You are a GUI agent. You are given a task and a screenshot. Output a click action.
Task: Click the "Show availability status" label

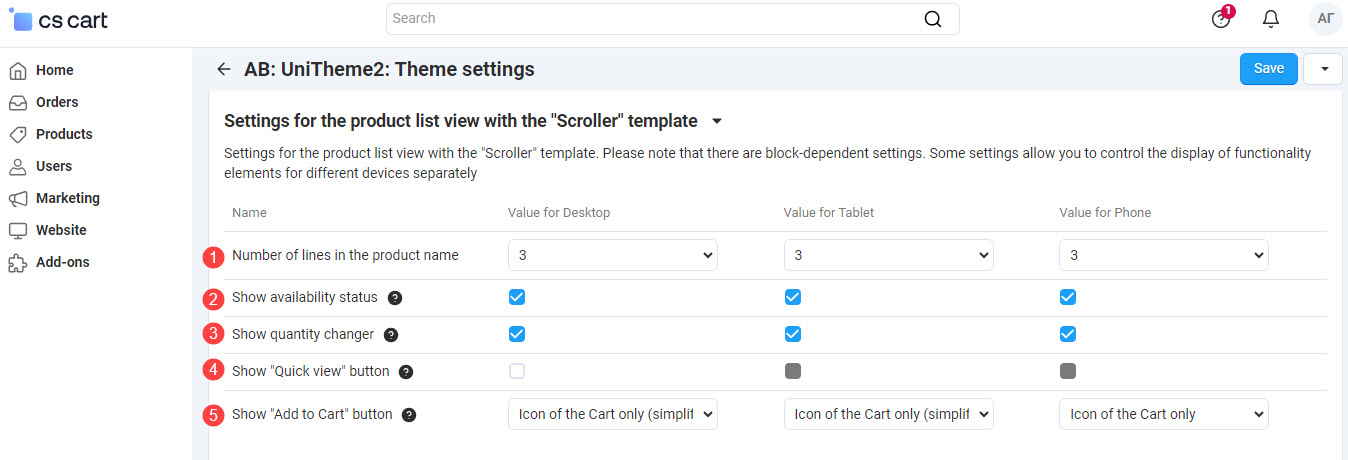point(305,297)
